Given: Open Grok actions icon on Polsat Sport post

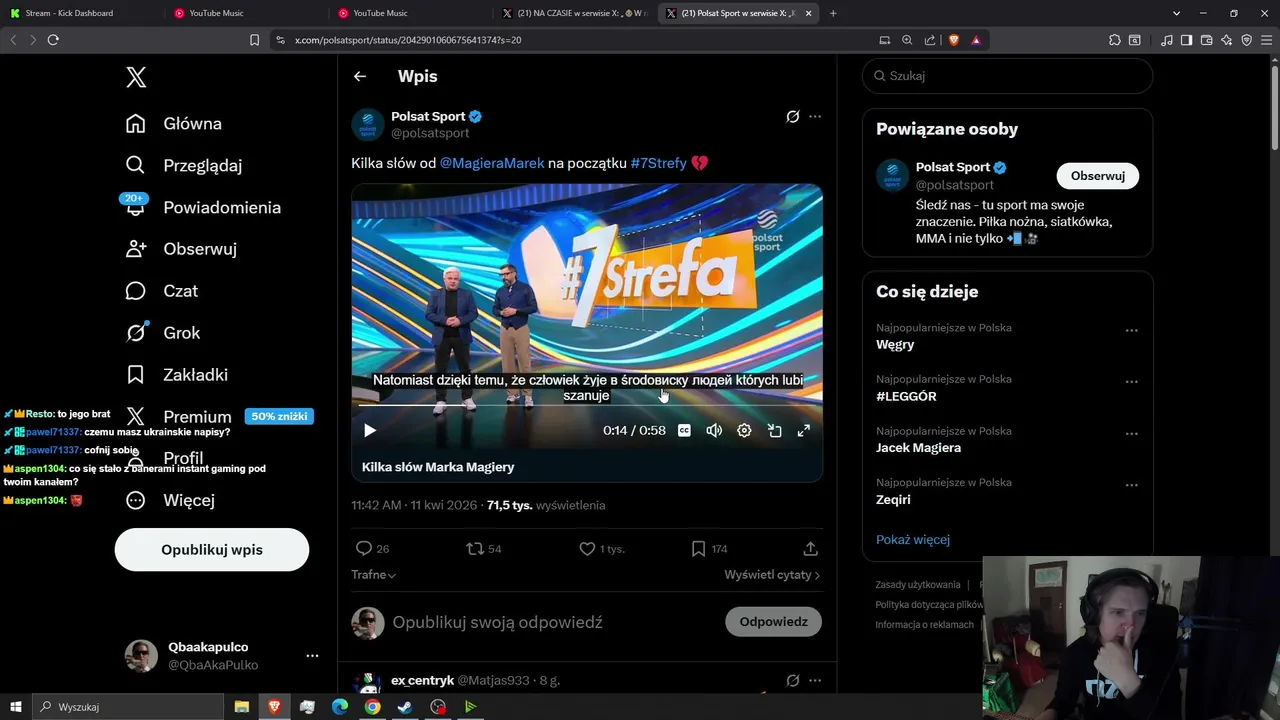Looking at the screenshot, I should [x=793, y=116].
